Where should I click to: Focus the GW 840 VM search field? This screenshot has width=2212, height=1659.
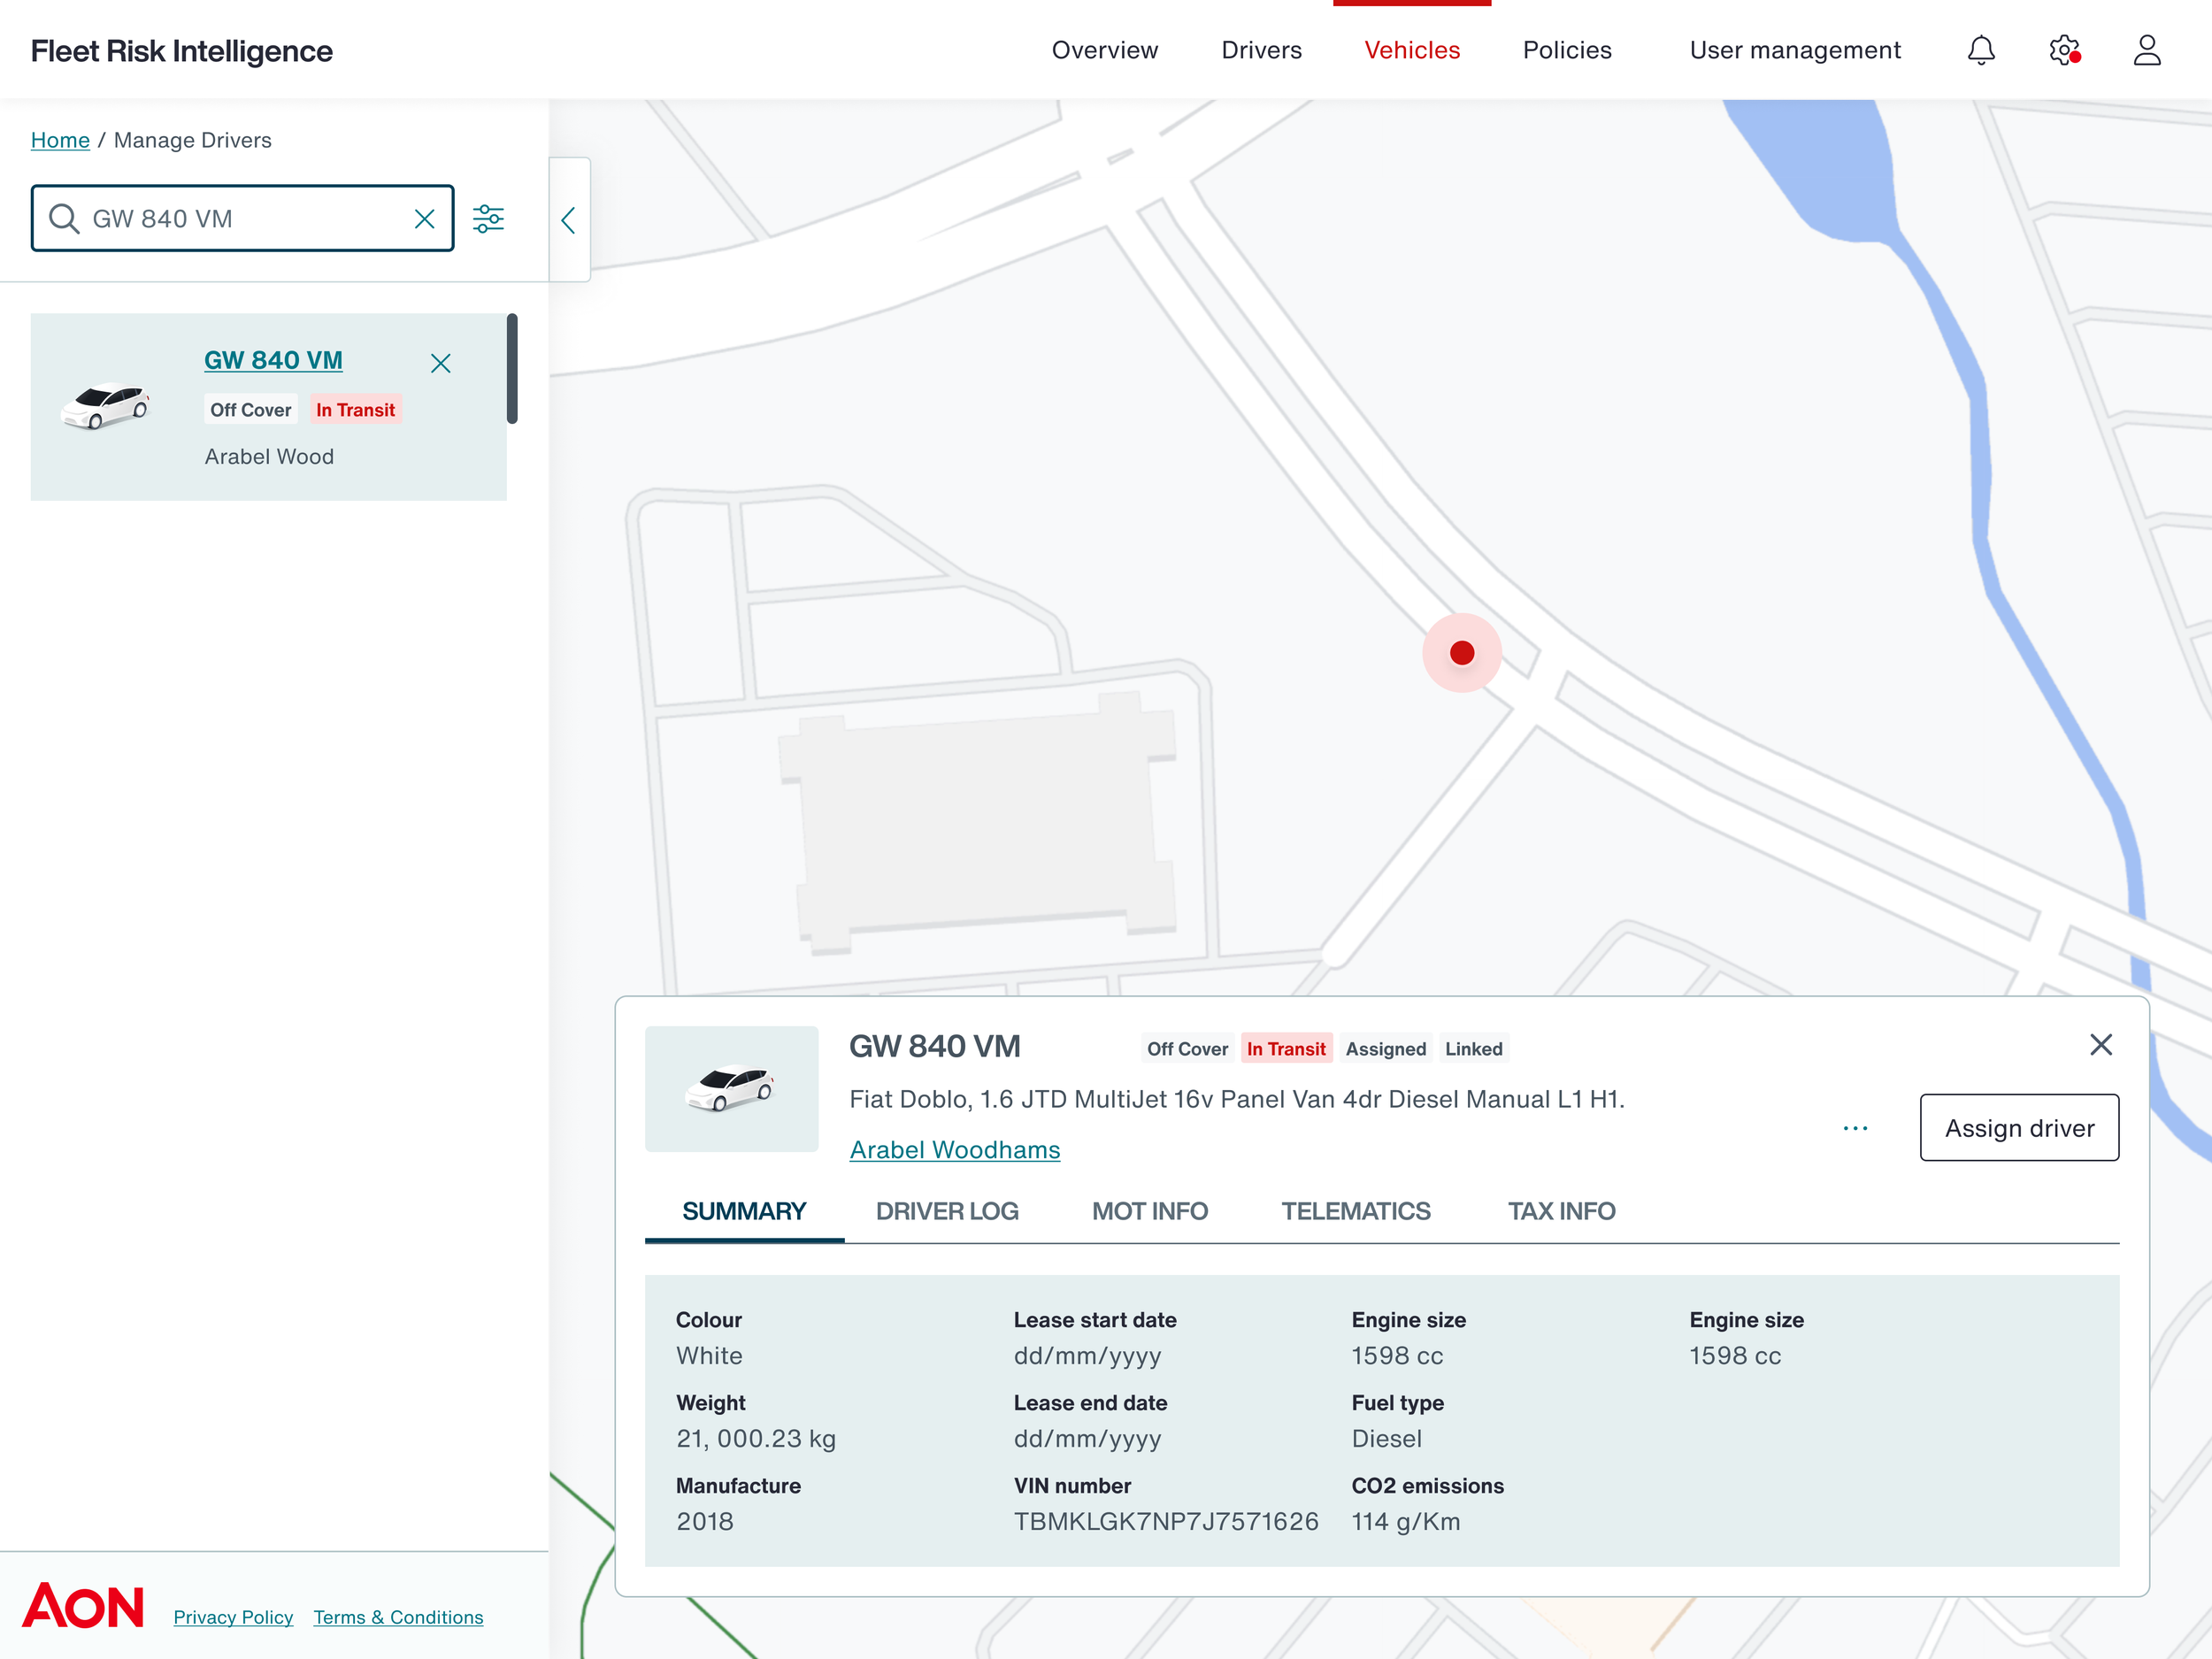[x=240, y=219]
